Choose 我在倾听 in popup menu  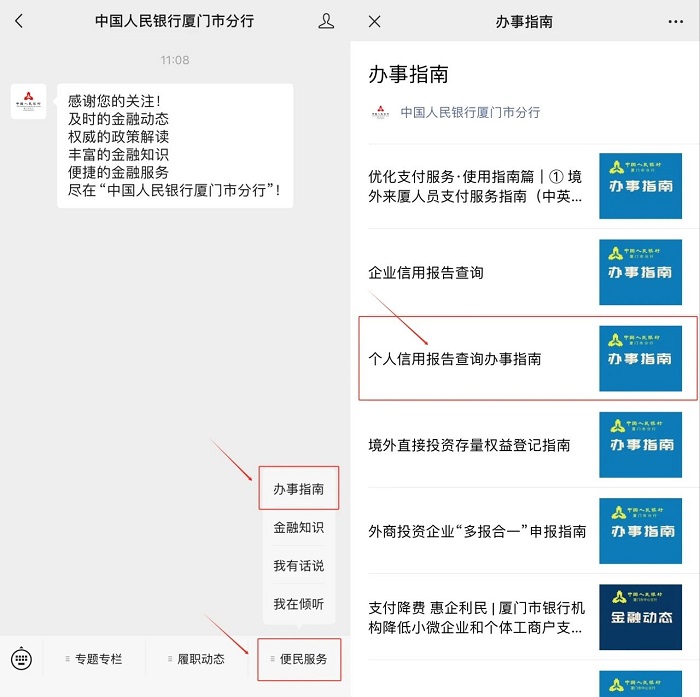pos(299,604)
